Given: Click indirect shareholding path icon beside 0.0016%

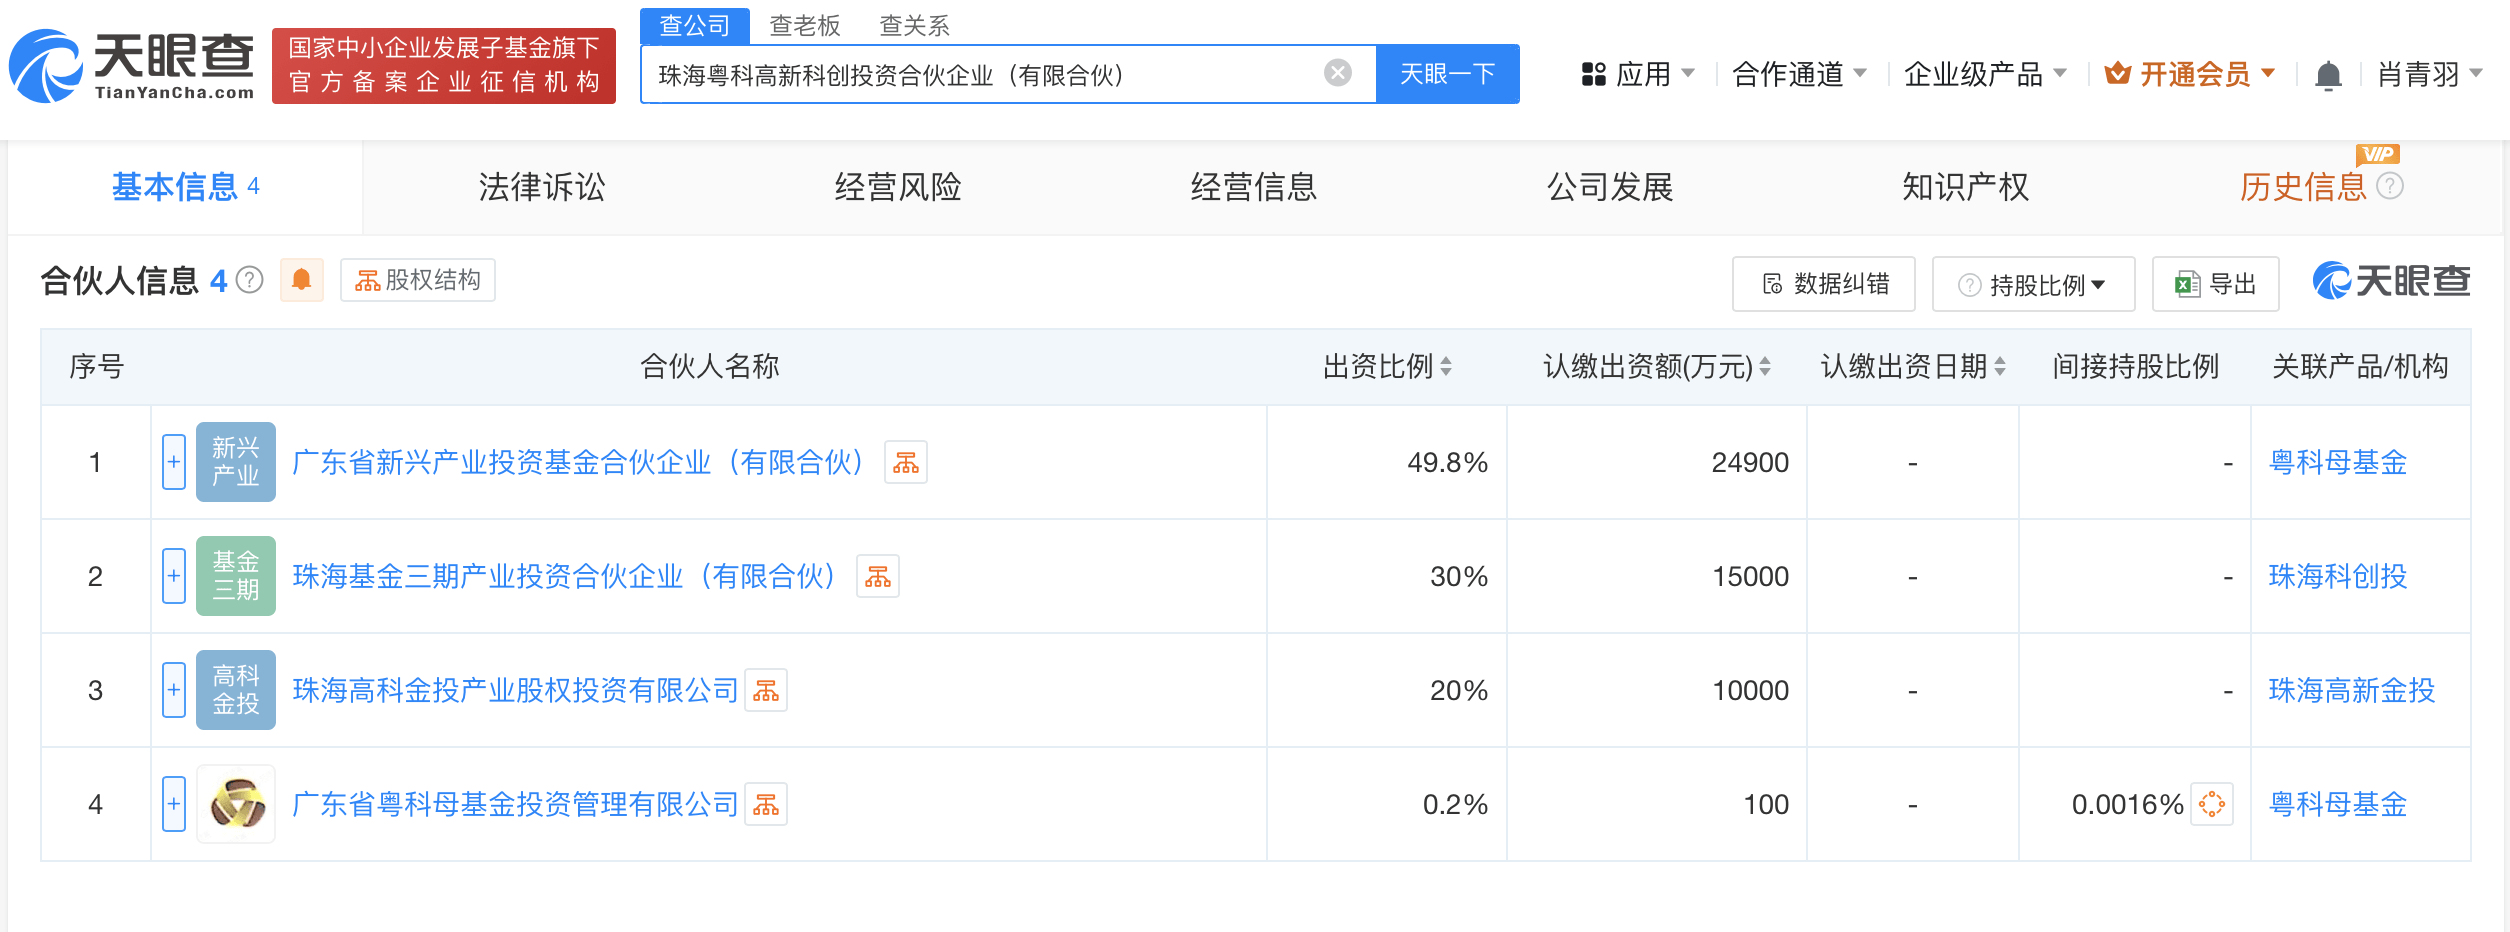Looking at the screenshot, I should tap(2212, 804).
